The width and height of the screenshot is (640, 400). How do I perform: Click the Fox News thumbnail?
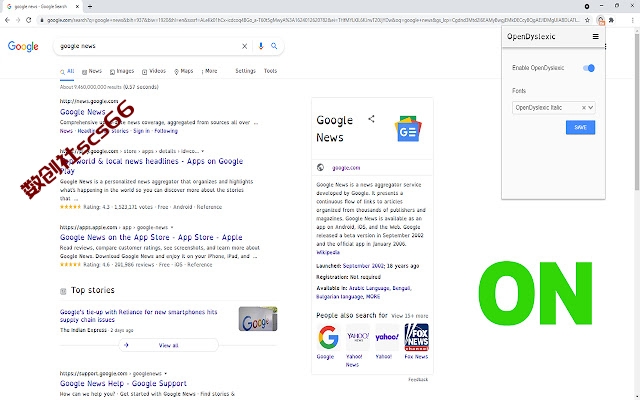(x=417, y=337)
